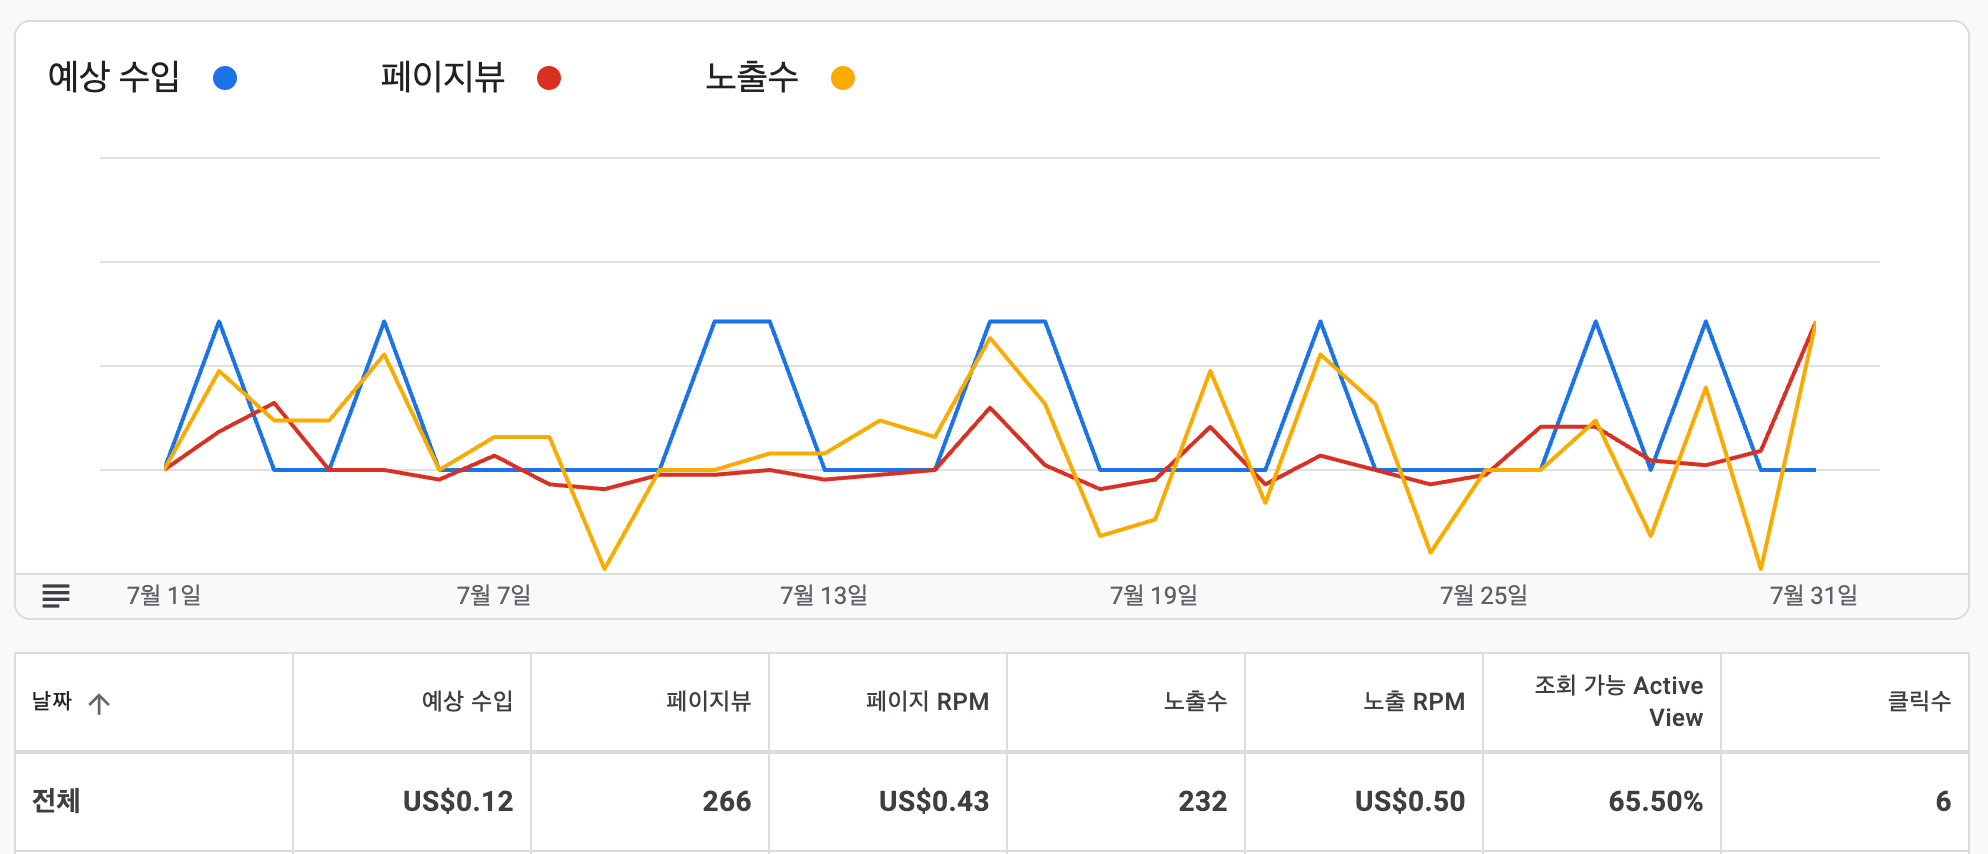Select the 페이지뷰 legend label

coord(443,77)
